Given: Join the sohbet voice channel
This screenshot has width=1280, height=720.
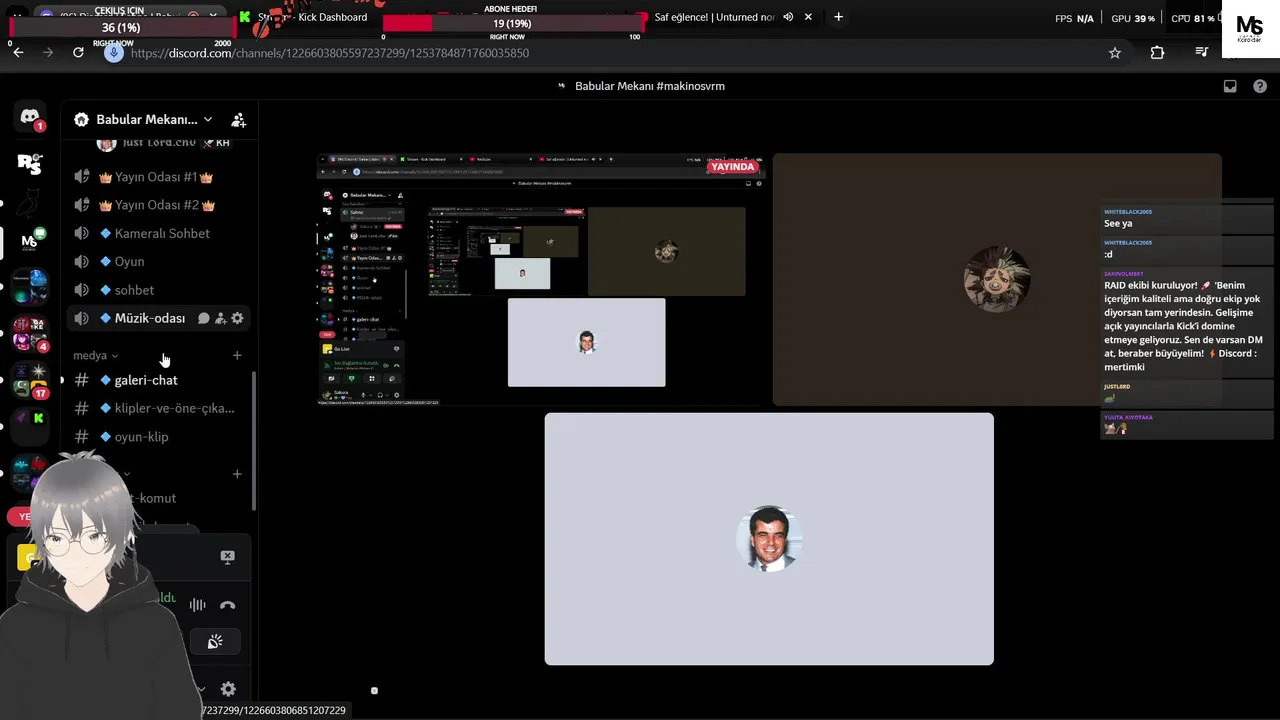Looking at the screenshot, I should click(157, 290).
